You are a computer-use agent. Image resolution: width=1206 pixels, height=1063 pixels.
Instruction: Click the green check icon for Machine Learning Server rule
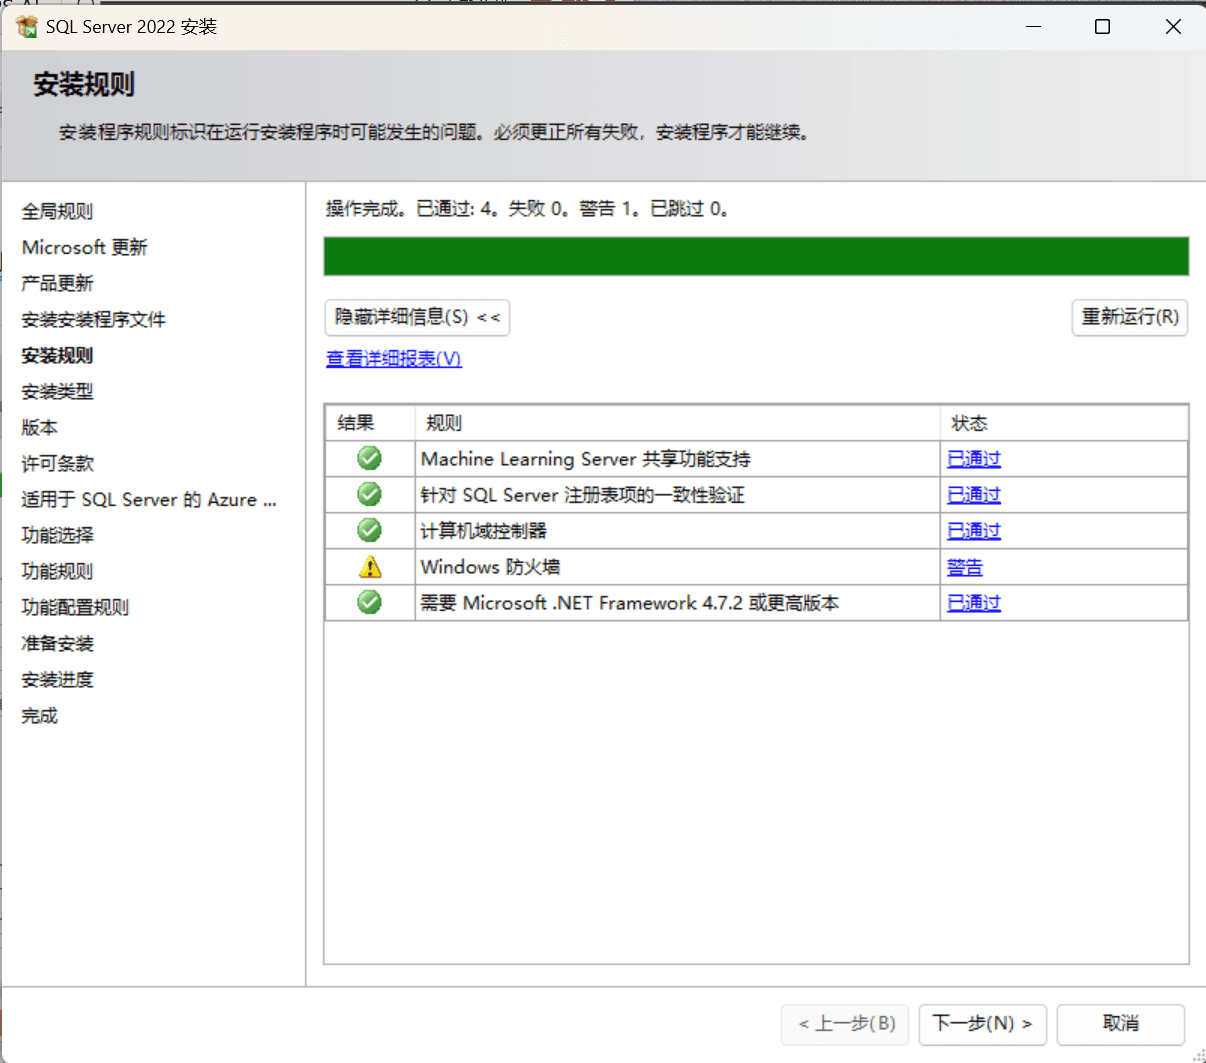(370, 458)
